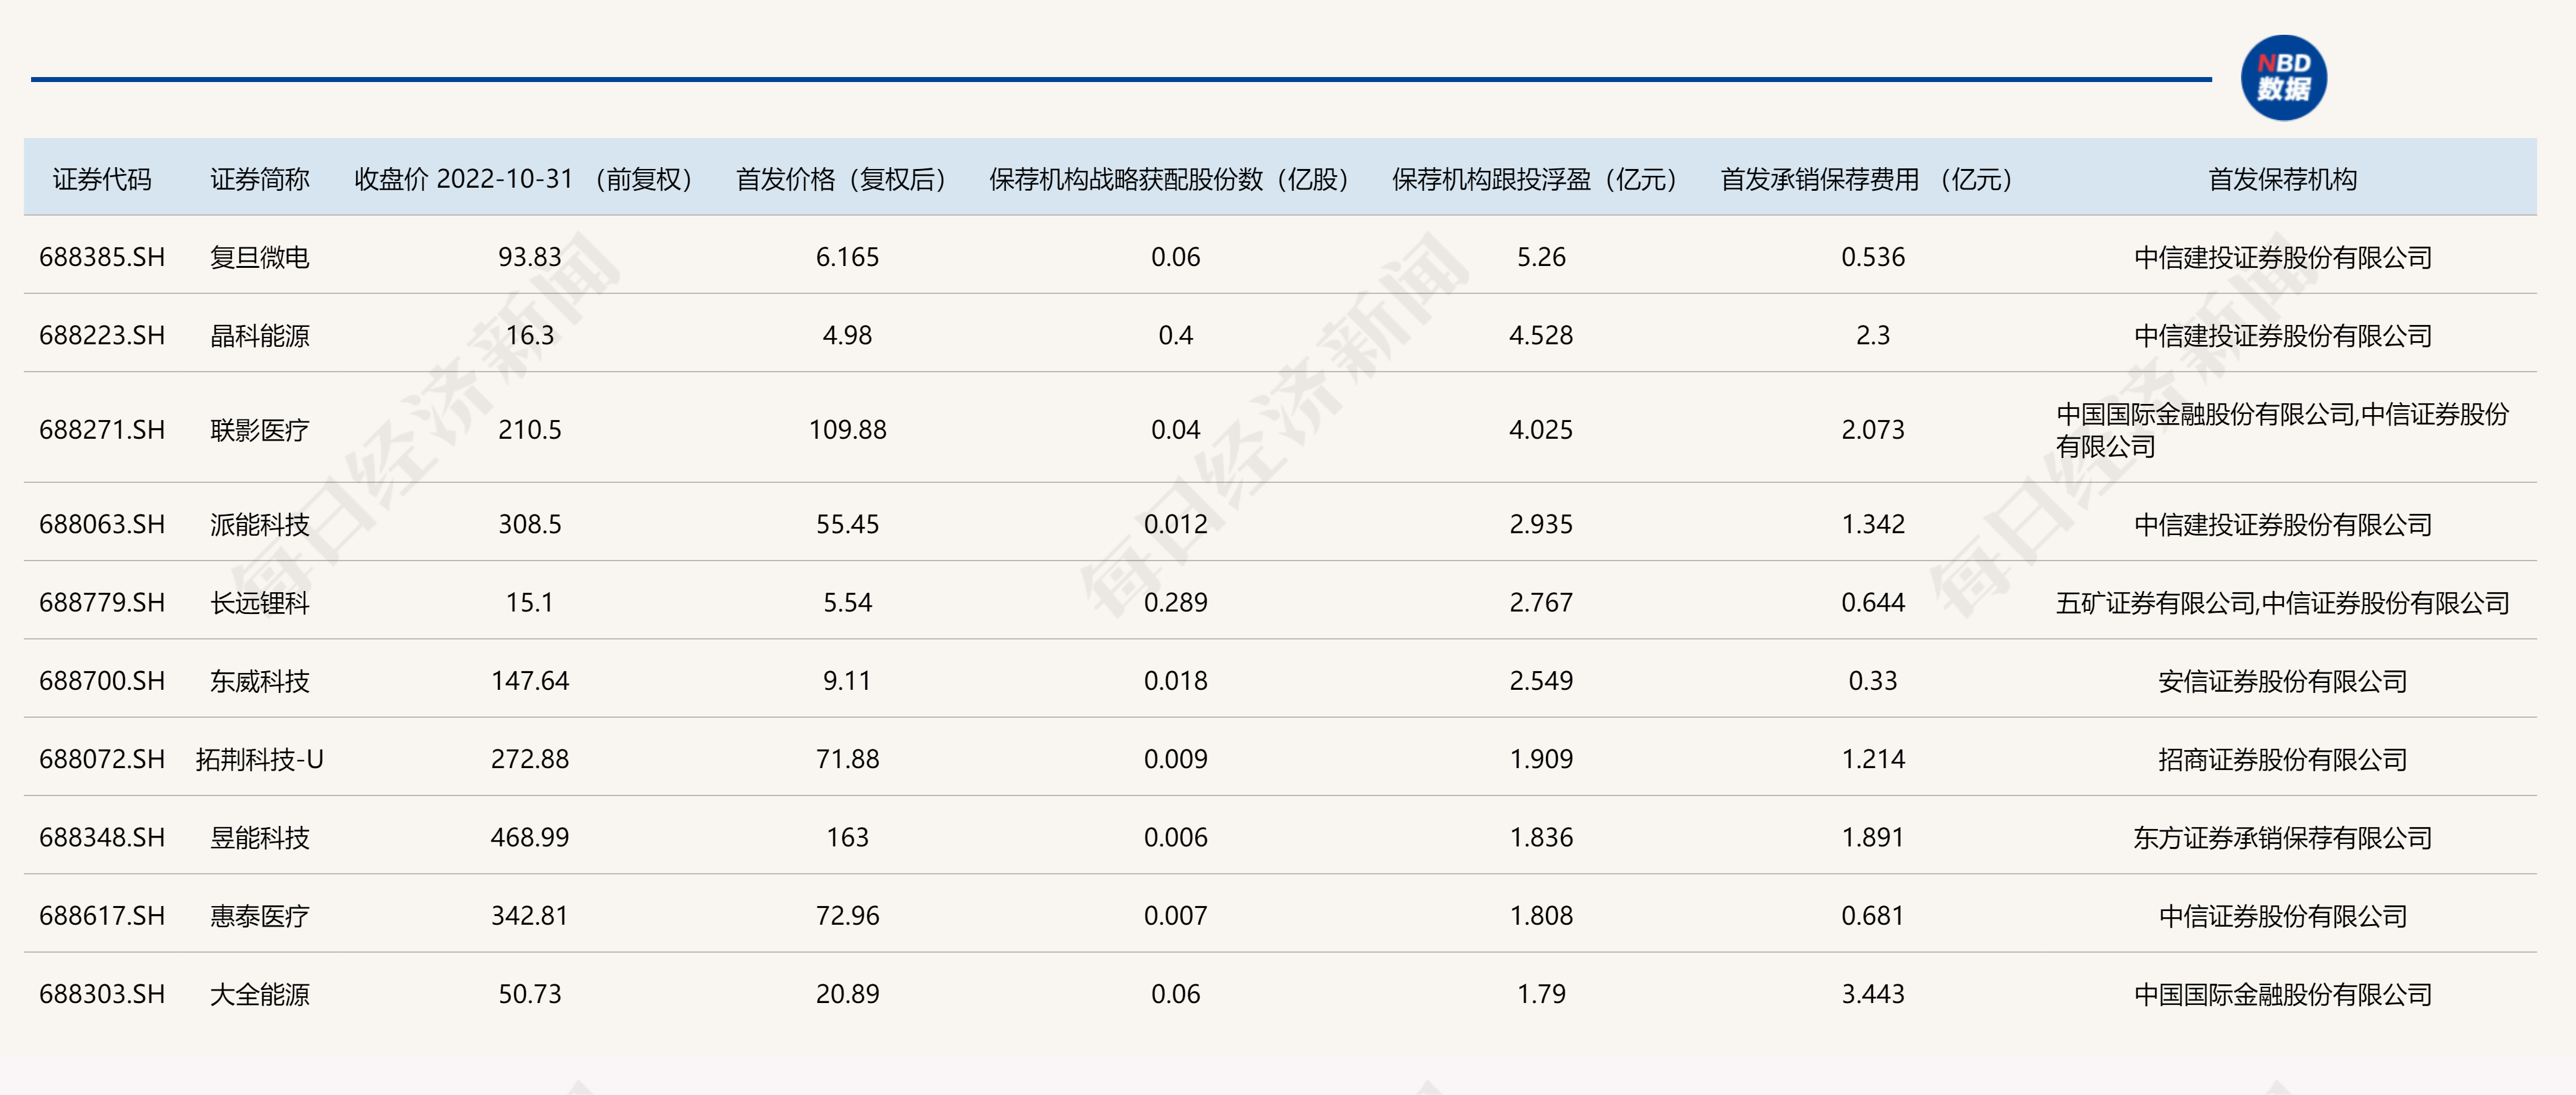This screenshot has width=2576, height=1095.
Task: Click sponsor 安信证券股份有限公司
Action: coord(2282,681)
